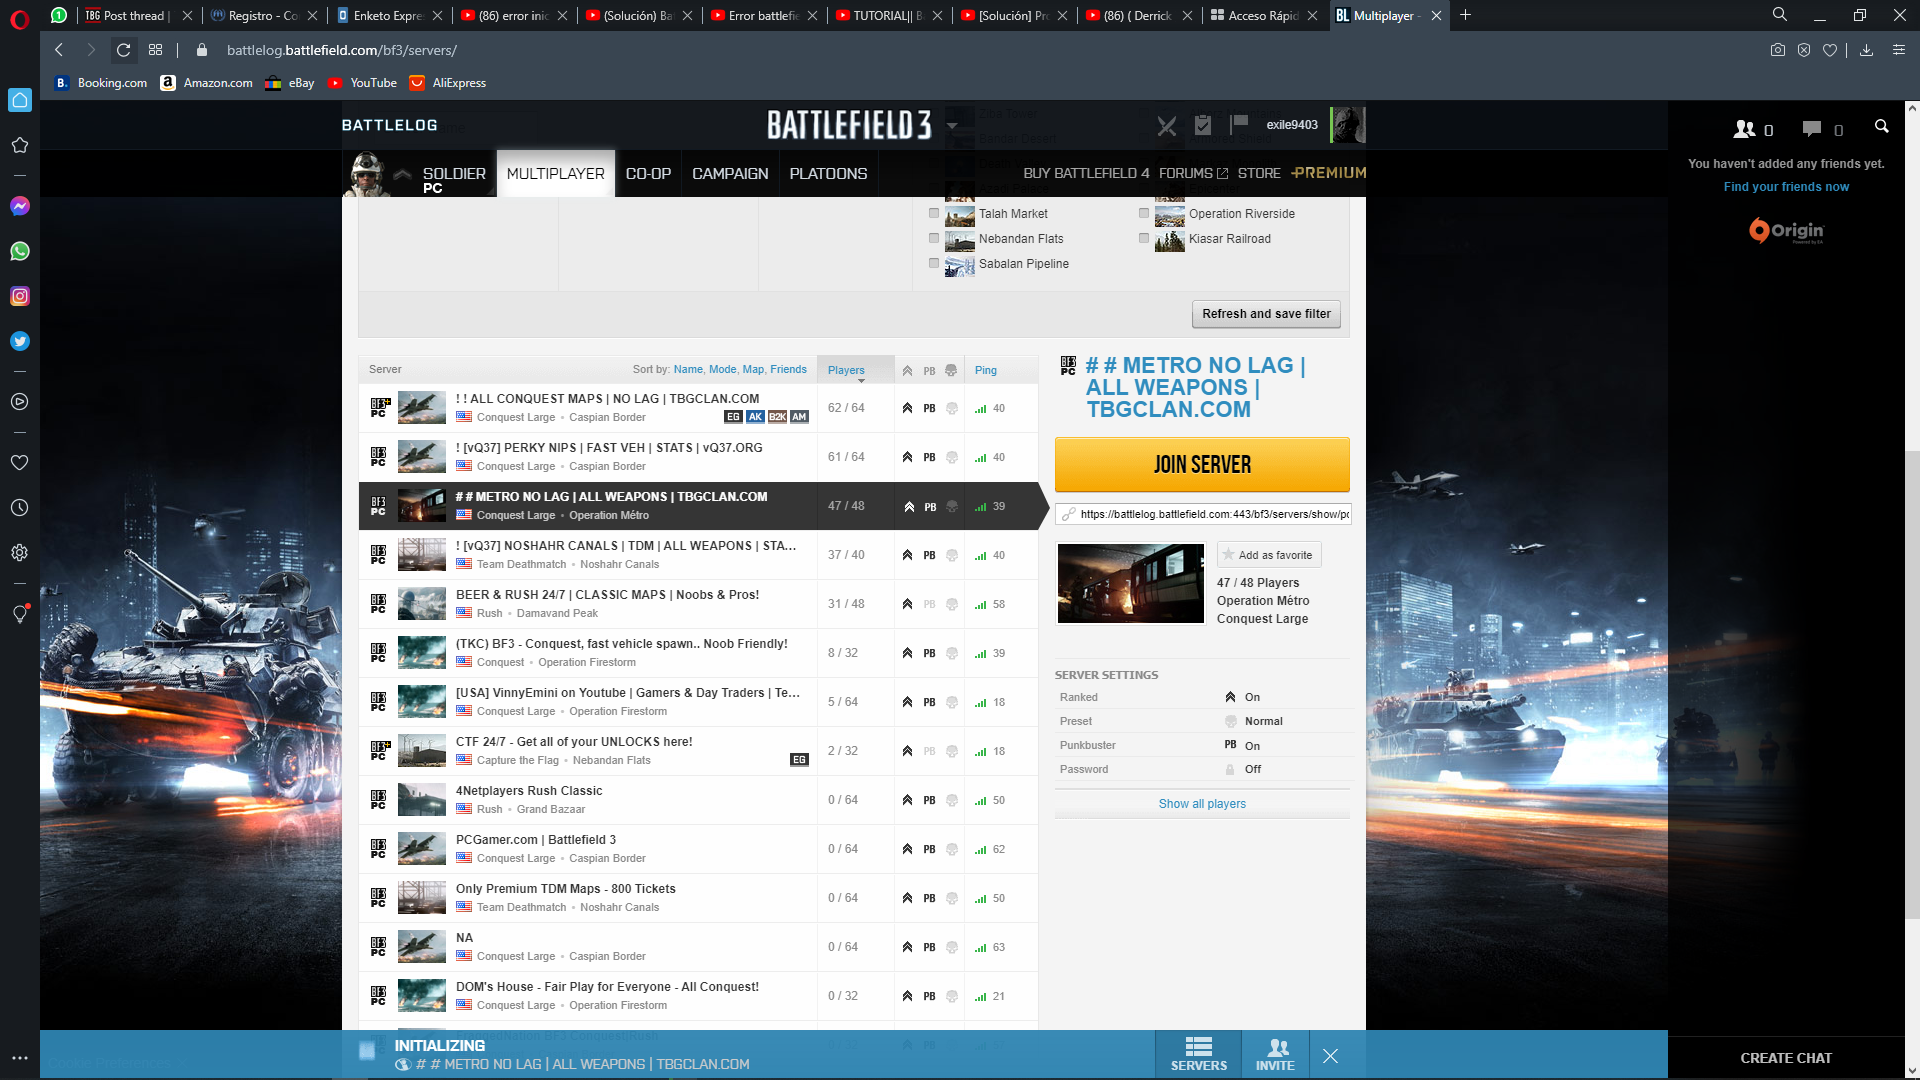Open the Multiplayer navigation tab
This screenshot has height=1080, width=1920.
coord(555,174)
